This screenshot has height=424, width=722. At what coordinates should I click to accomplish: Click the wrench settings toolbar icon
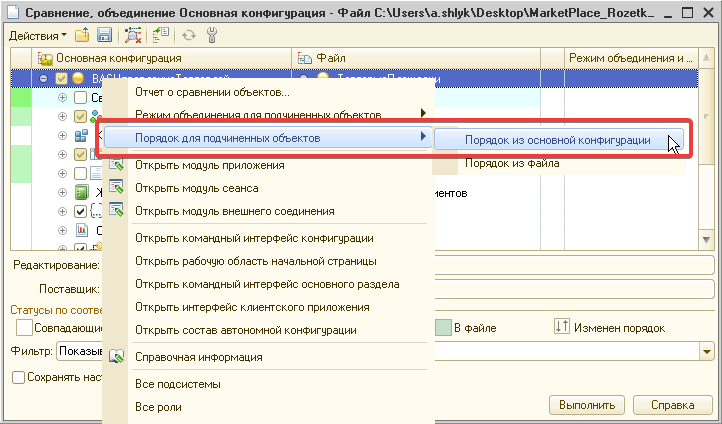coord(211,35)
